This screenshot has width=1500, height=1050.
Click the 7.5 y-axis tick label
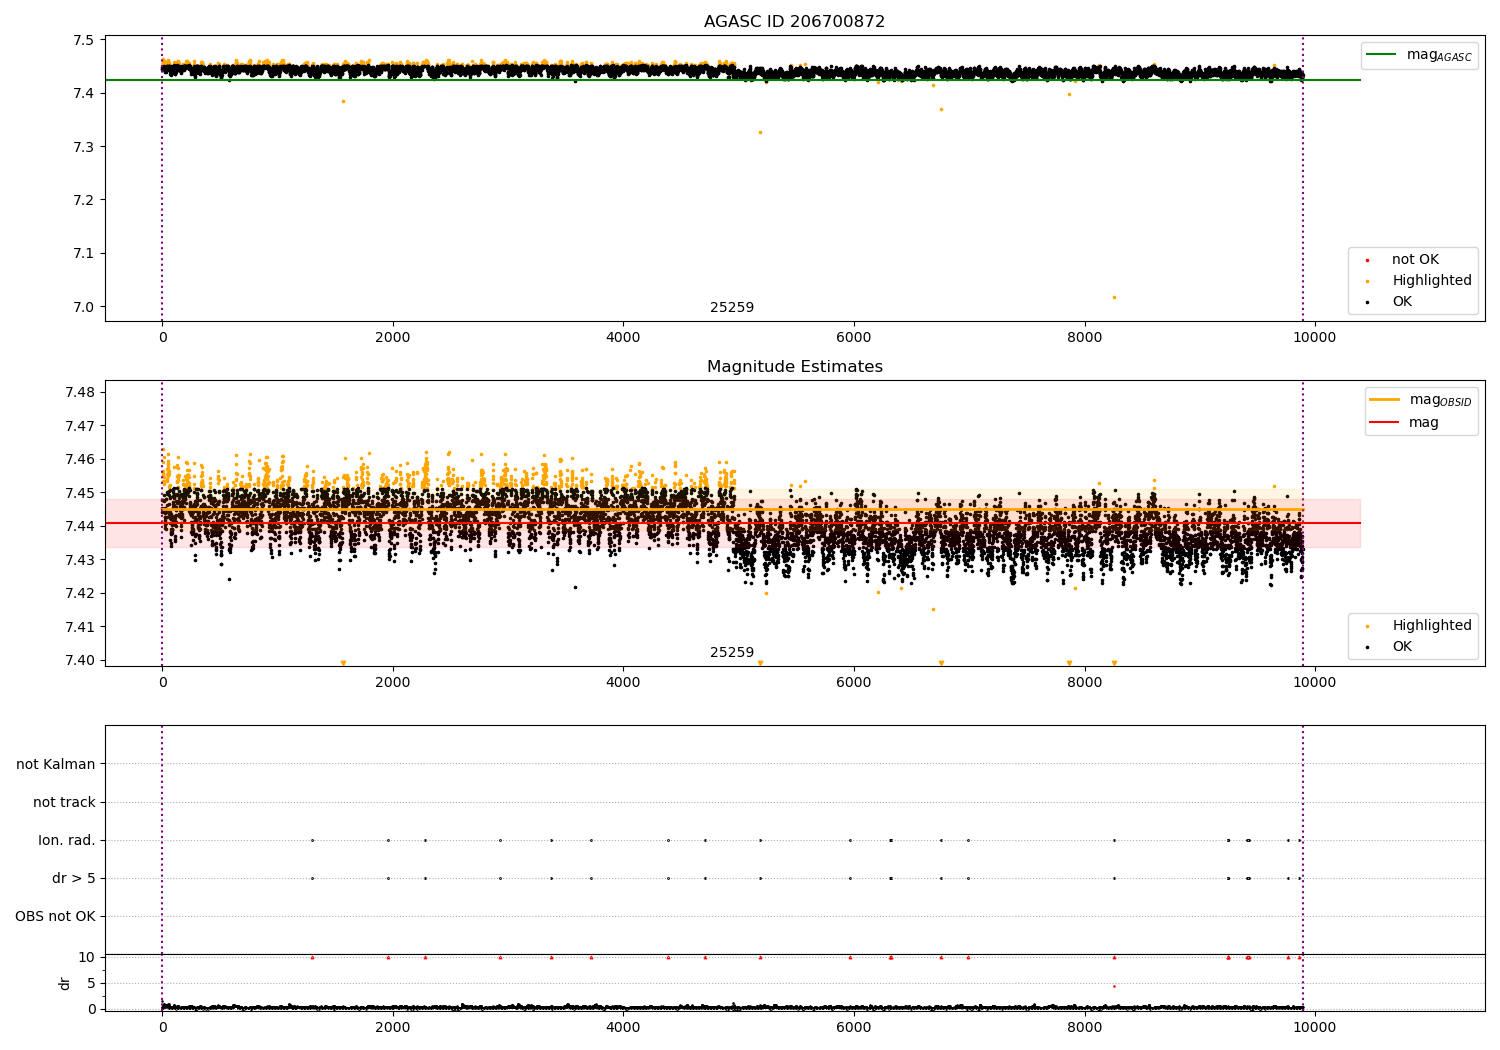(x=84, y=41)
